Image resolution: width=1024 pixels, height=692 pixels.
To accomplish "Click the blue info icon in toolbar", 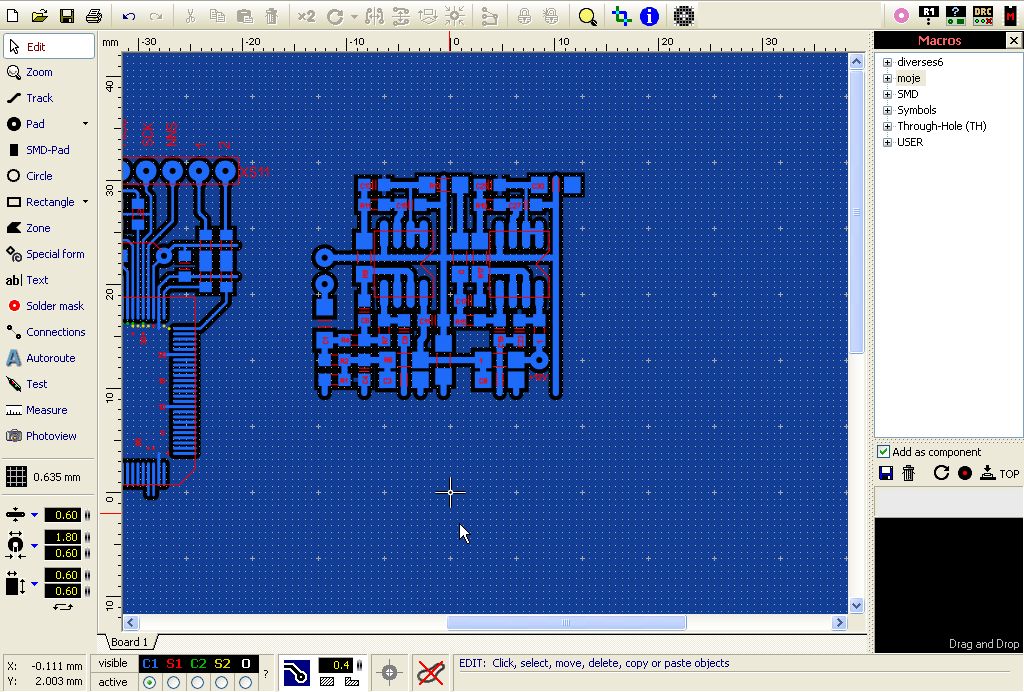I will click(x=649, y=16).
